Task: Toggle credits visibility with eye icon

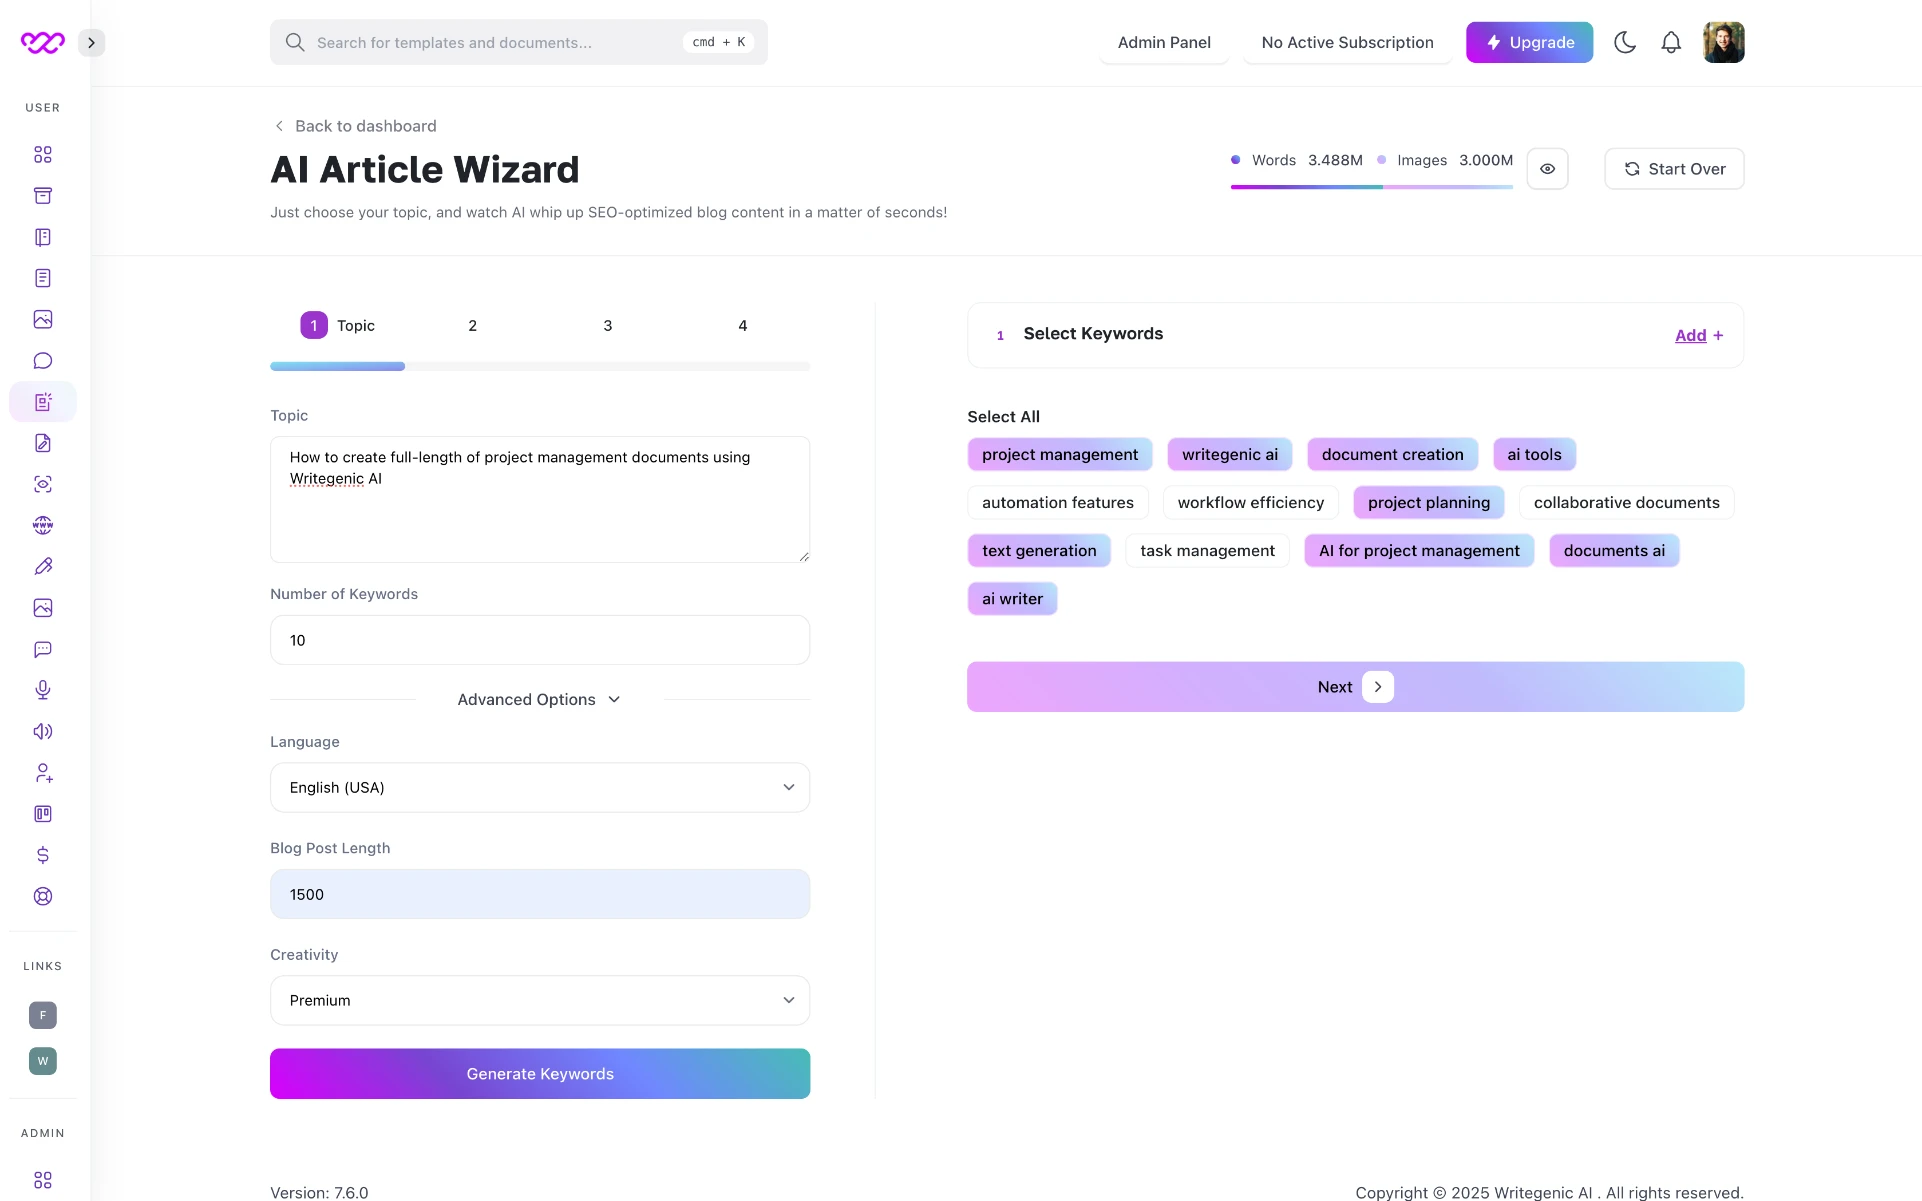Action: [x=1547, y=169]
